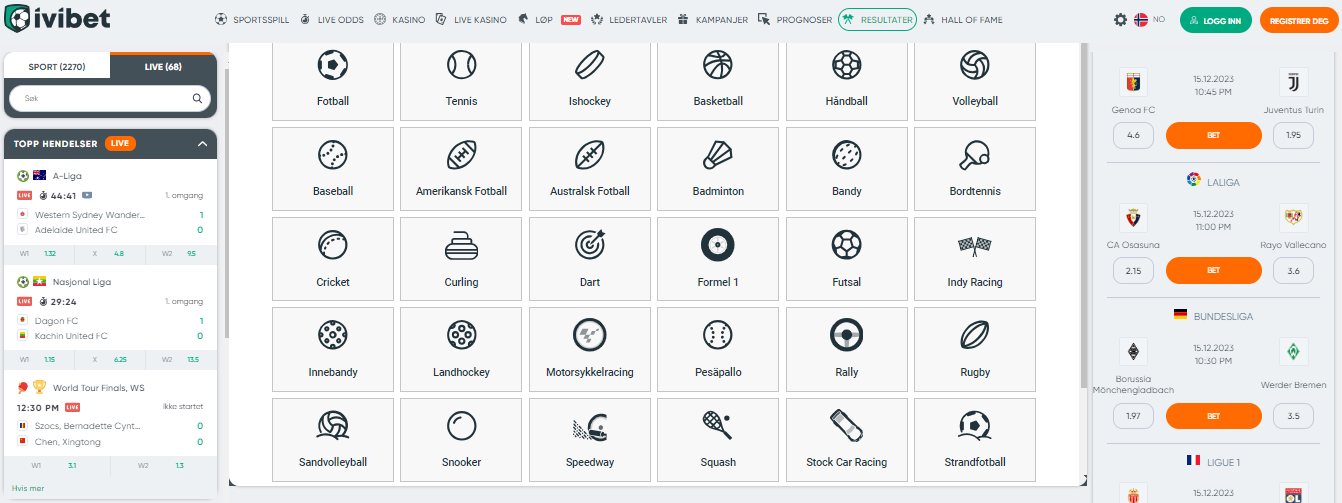Choose the Ishockey tile
The height and width of the screenshot is (503, 1342).
[x=590, y=82]
